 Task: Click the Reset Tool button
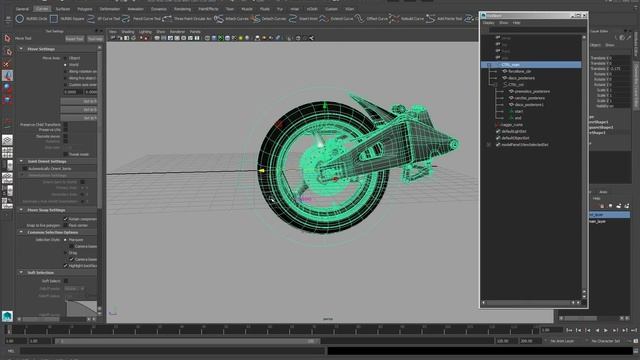tap(74, 39)
